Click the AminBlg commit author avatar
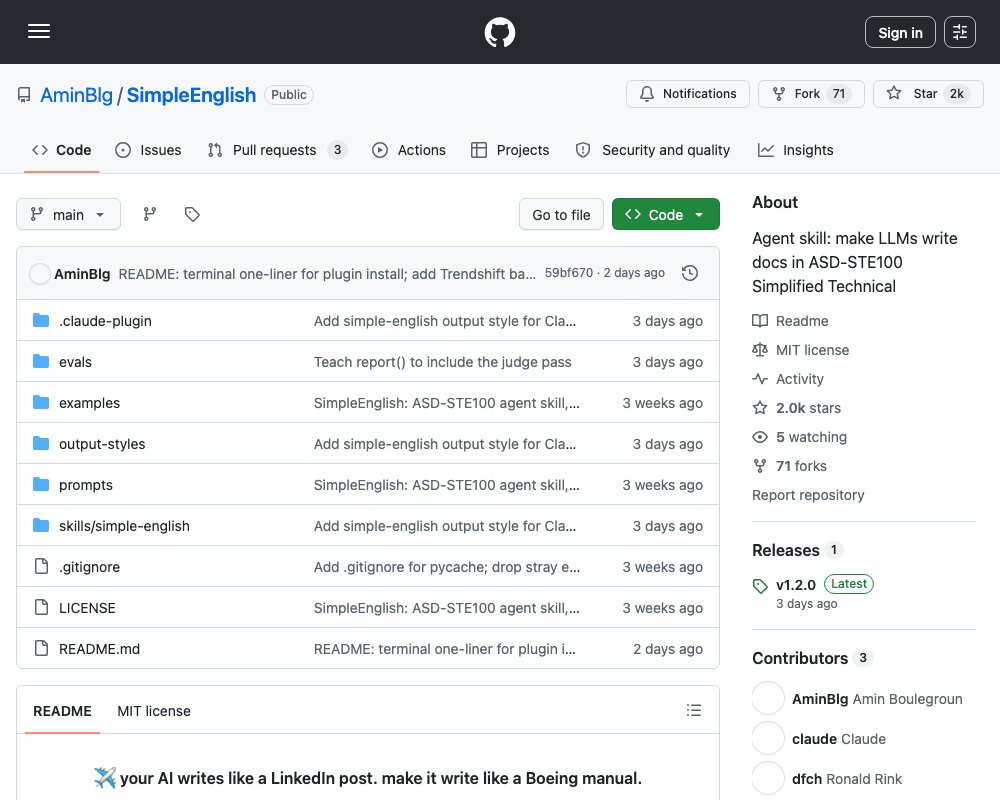This screenshot has width=1000, height=800. [40, 274]
